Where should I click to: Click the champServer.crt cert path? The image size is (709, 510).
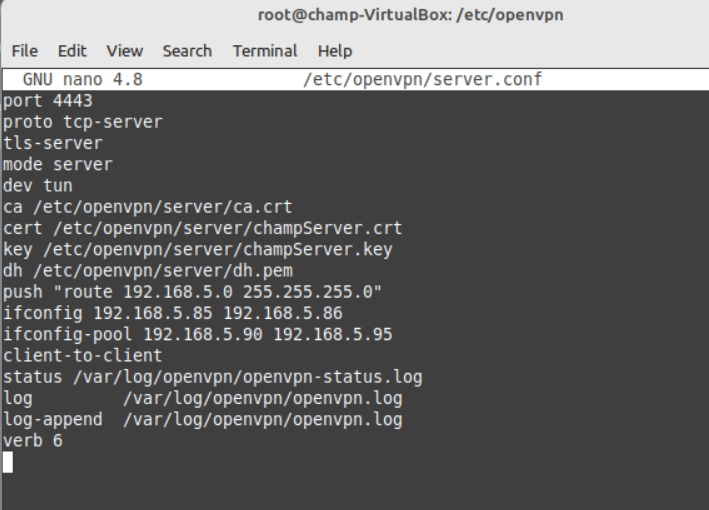[227, 228]
